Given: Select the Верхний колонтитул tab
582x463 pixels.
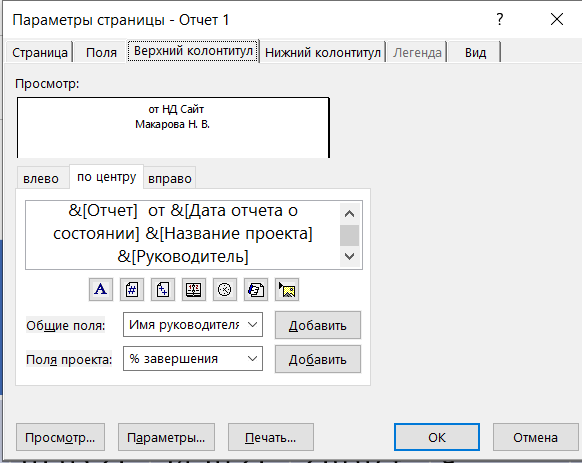Looking at the screenshot, I should pos(193,51).
